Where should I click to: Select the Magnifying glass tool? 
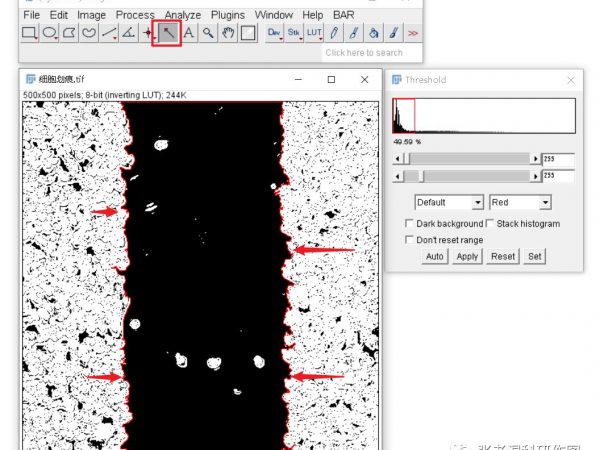point(208,33)
